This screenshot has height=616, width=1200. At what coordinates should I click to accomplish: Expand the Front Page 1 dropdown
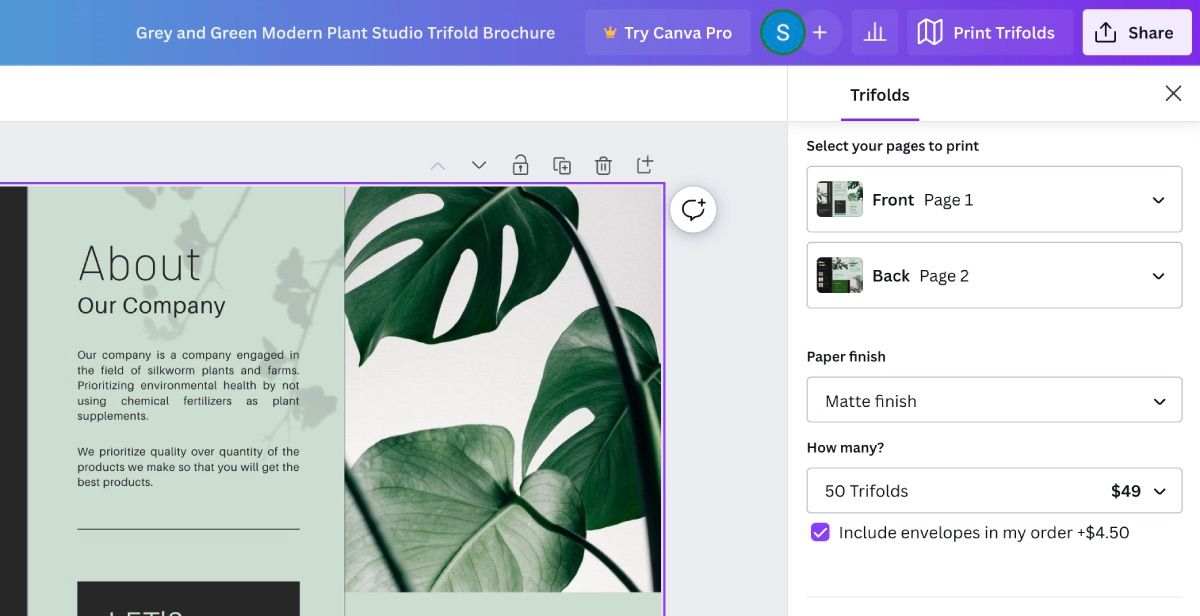1157,199
